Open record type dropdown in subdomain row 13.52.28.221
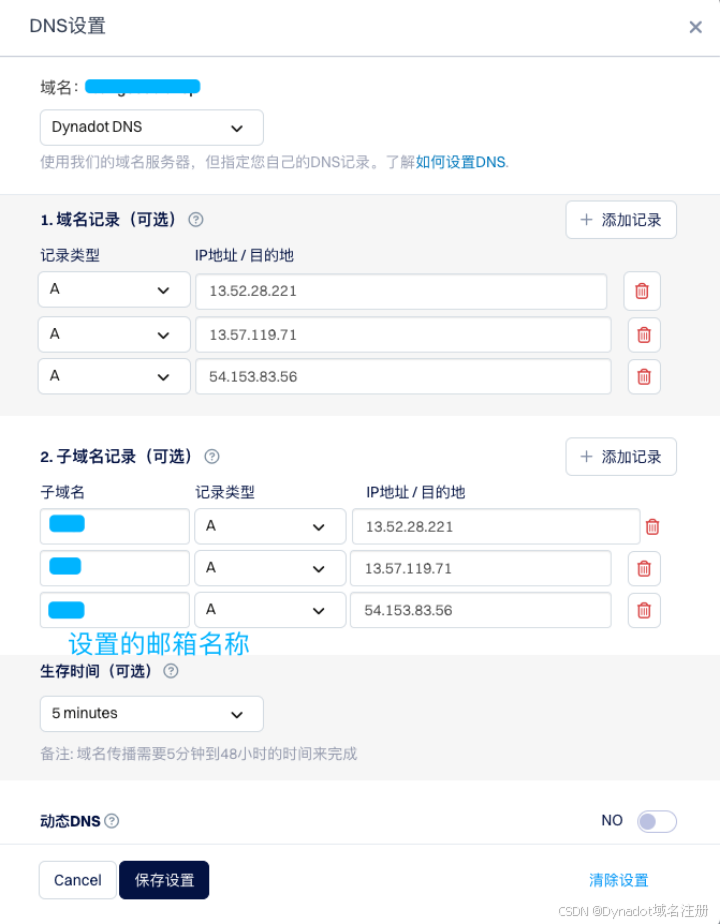 tap(270, 526)
